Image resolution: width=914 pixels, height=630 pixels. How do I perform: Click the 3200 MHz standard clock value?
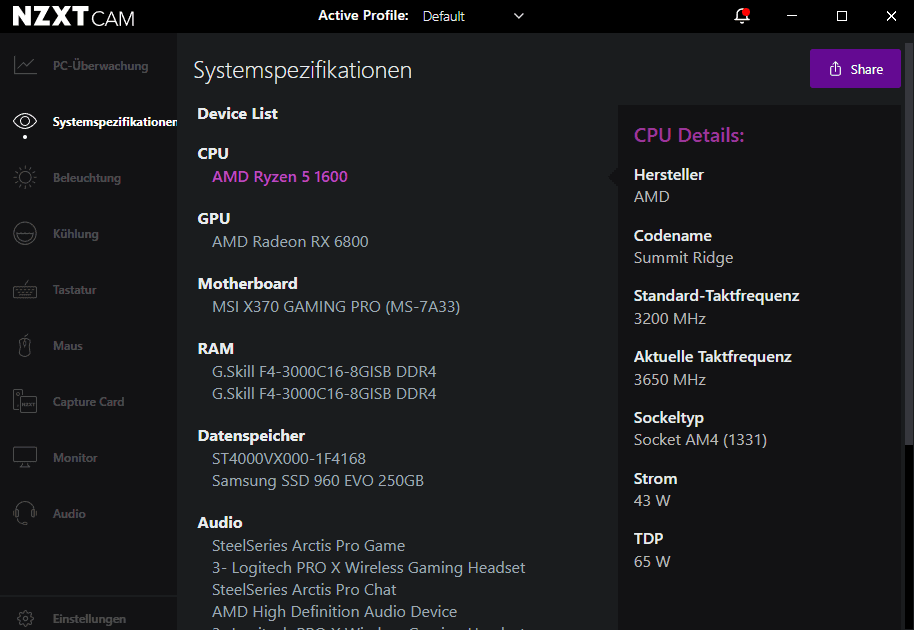(x=670, y=319)
